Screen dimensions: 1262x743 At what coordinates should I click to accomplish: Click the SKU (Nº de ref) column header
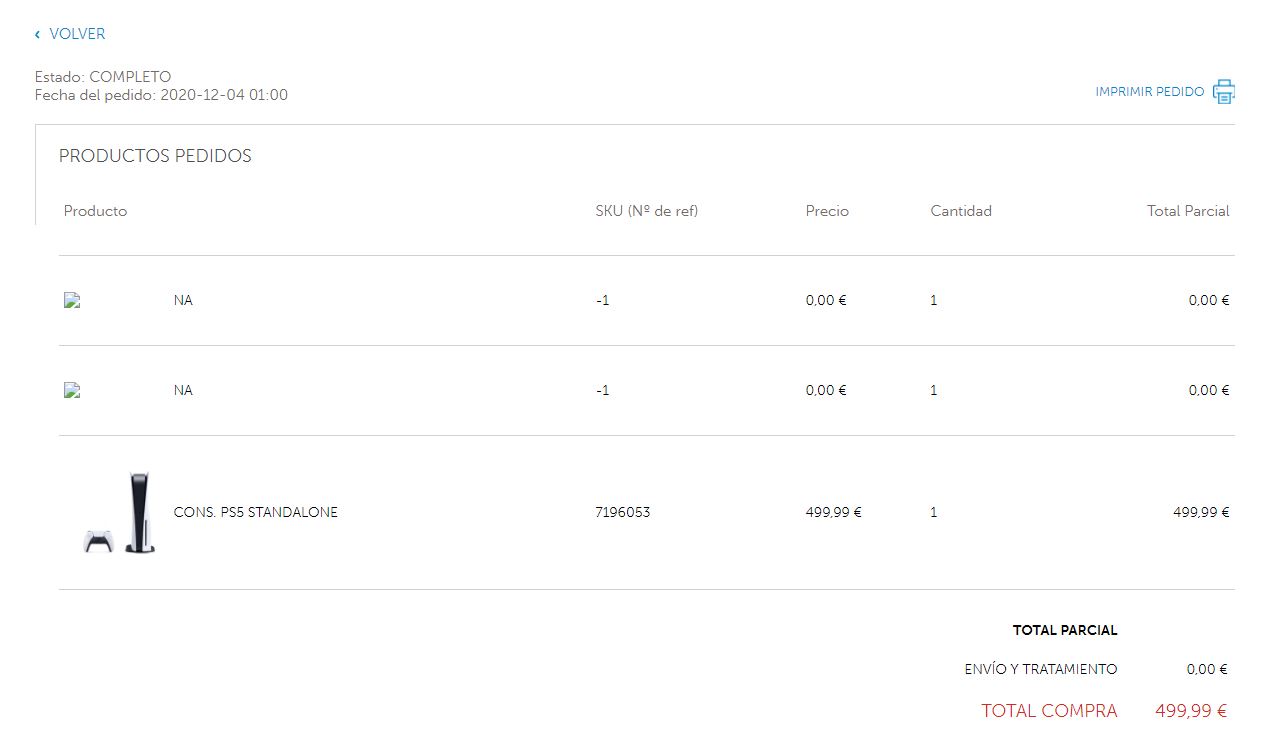(646, 211)
